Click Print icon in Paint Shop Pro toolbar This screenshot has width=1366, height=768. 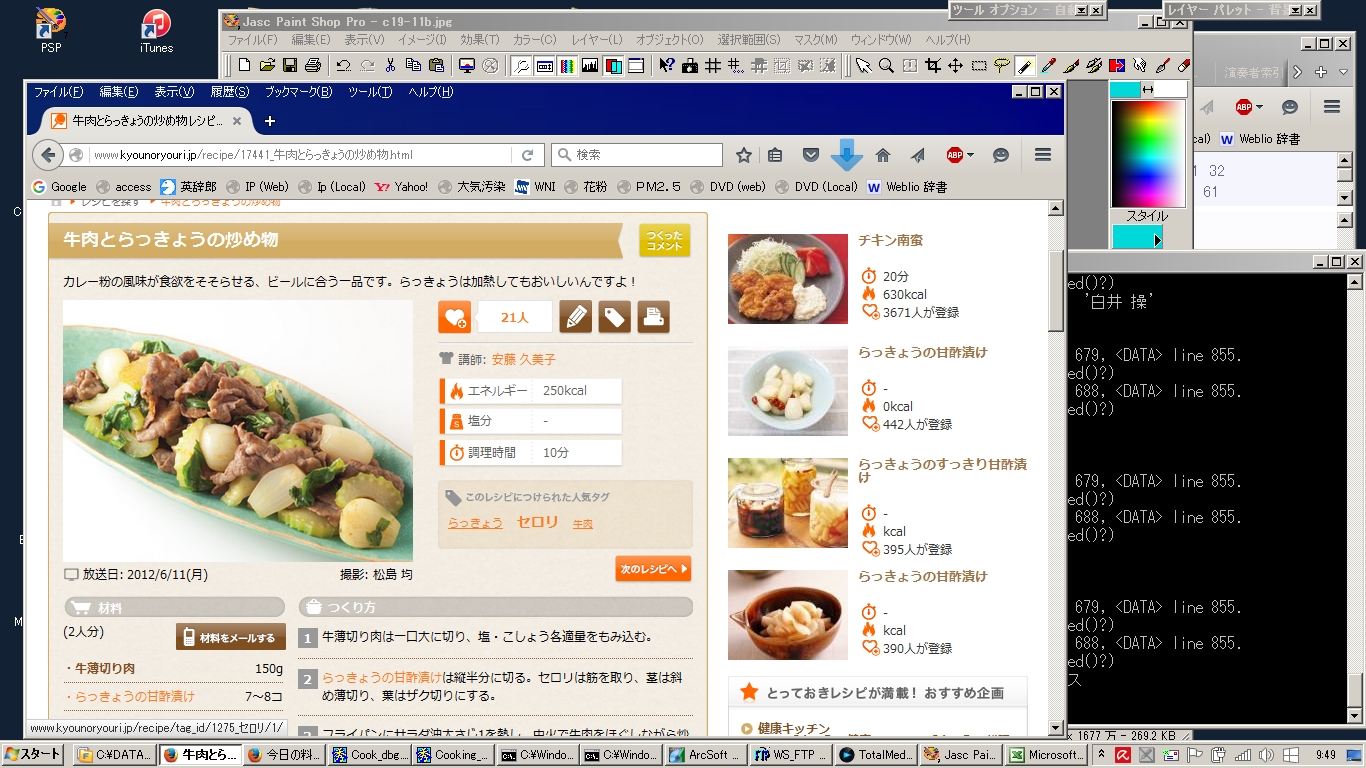313,66
